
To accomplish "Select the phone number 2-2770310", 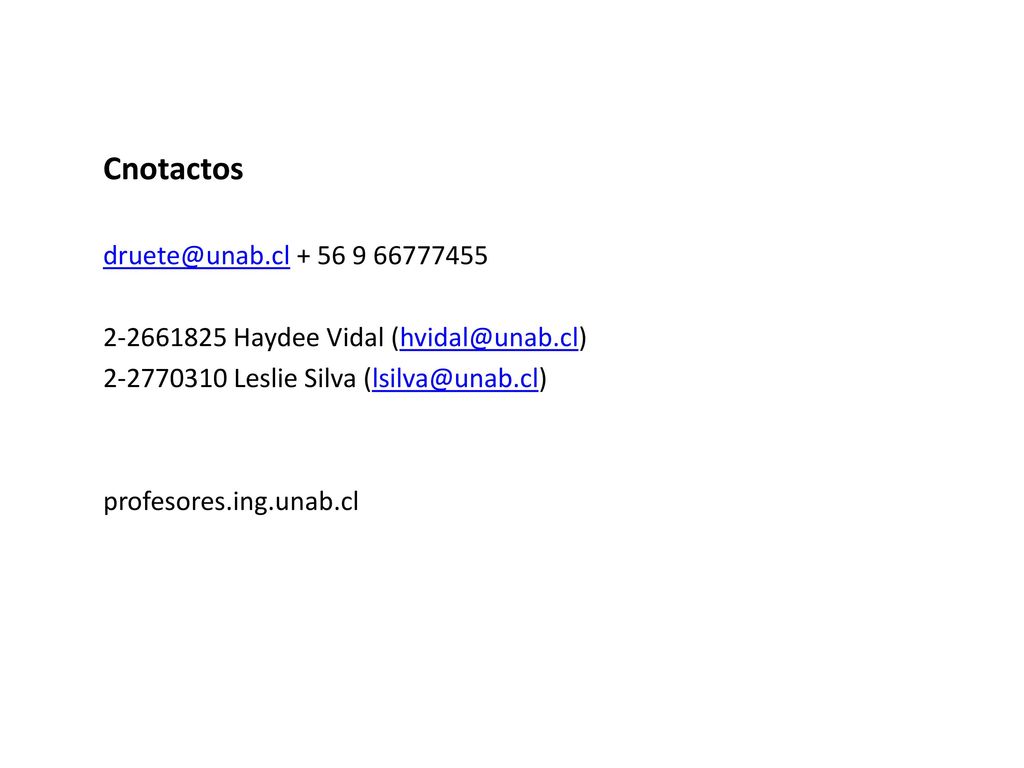I will point(165,378).
